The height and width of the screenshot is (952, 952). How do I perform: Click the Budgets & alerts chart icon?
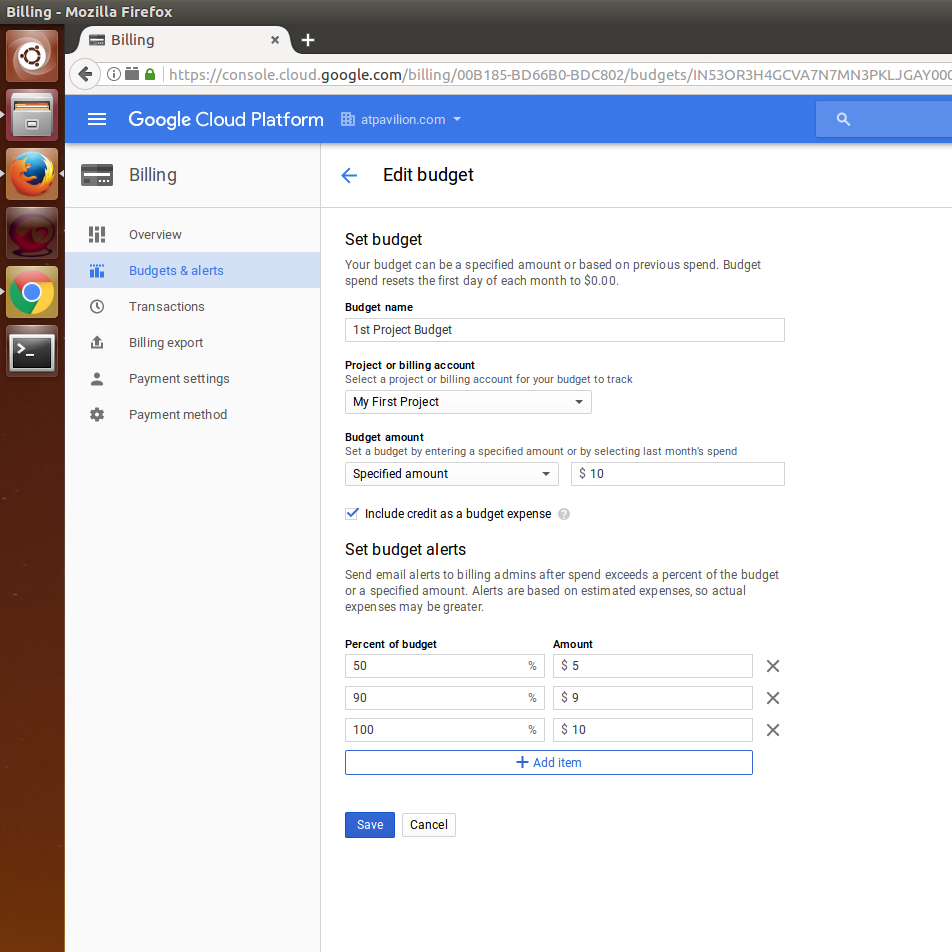[97, 271]
